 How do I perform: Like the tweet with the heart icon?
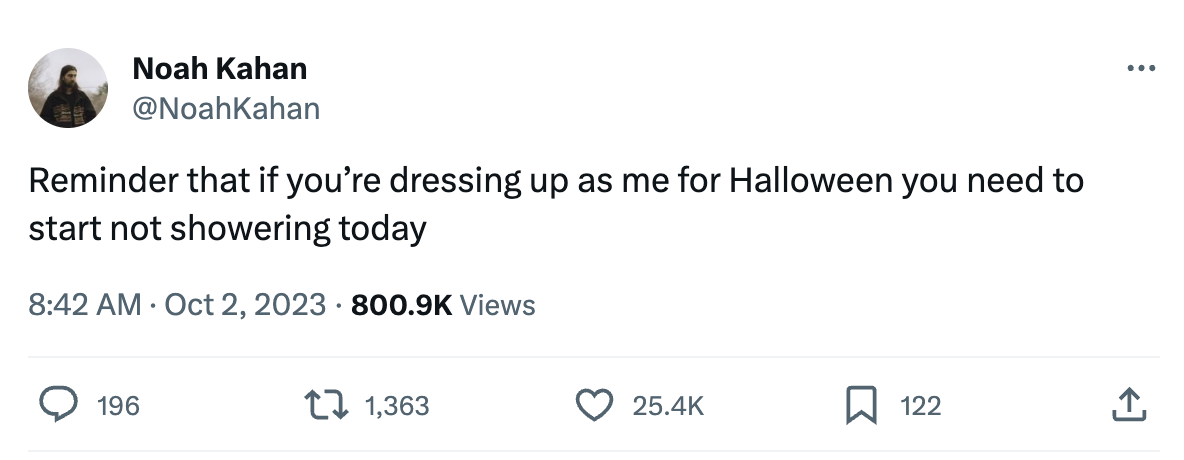click(x=594, y=405)
